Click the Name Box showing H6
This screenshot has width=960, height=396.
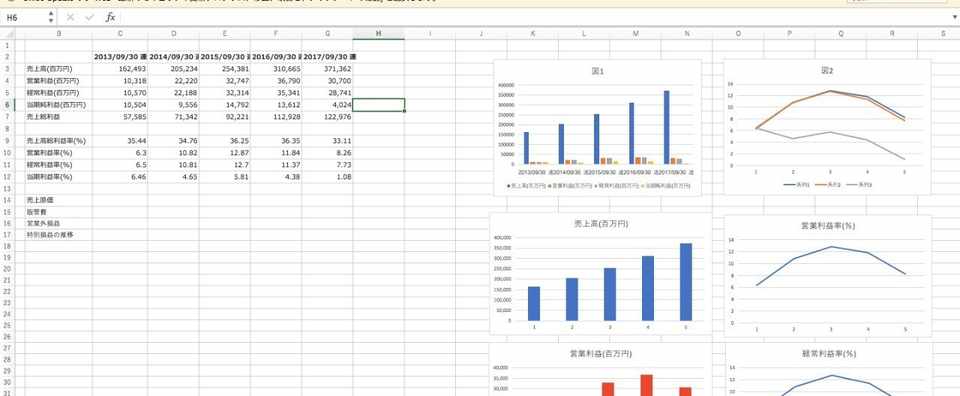(24, 18)
